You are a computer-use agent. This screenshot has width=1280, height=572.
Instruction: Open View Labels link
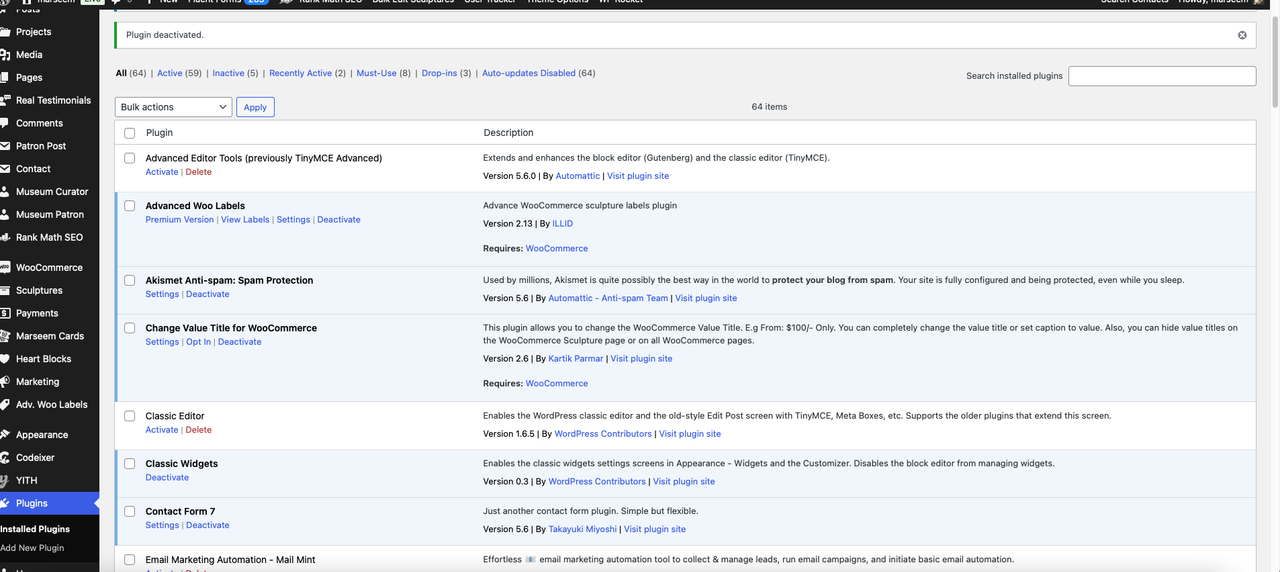point(245,220)
